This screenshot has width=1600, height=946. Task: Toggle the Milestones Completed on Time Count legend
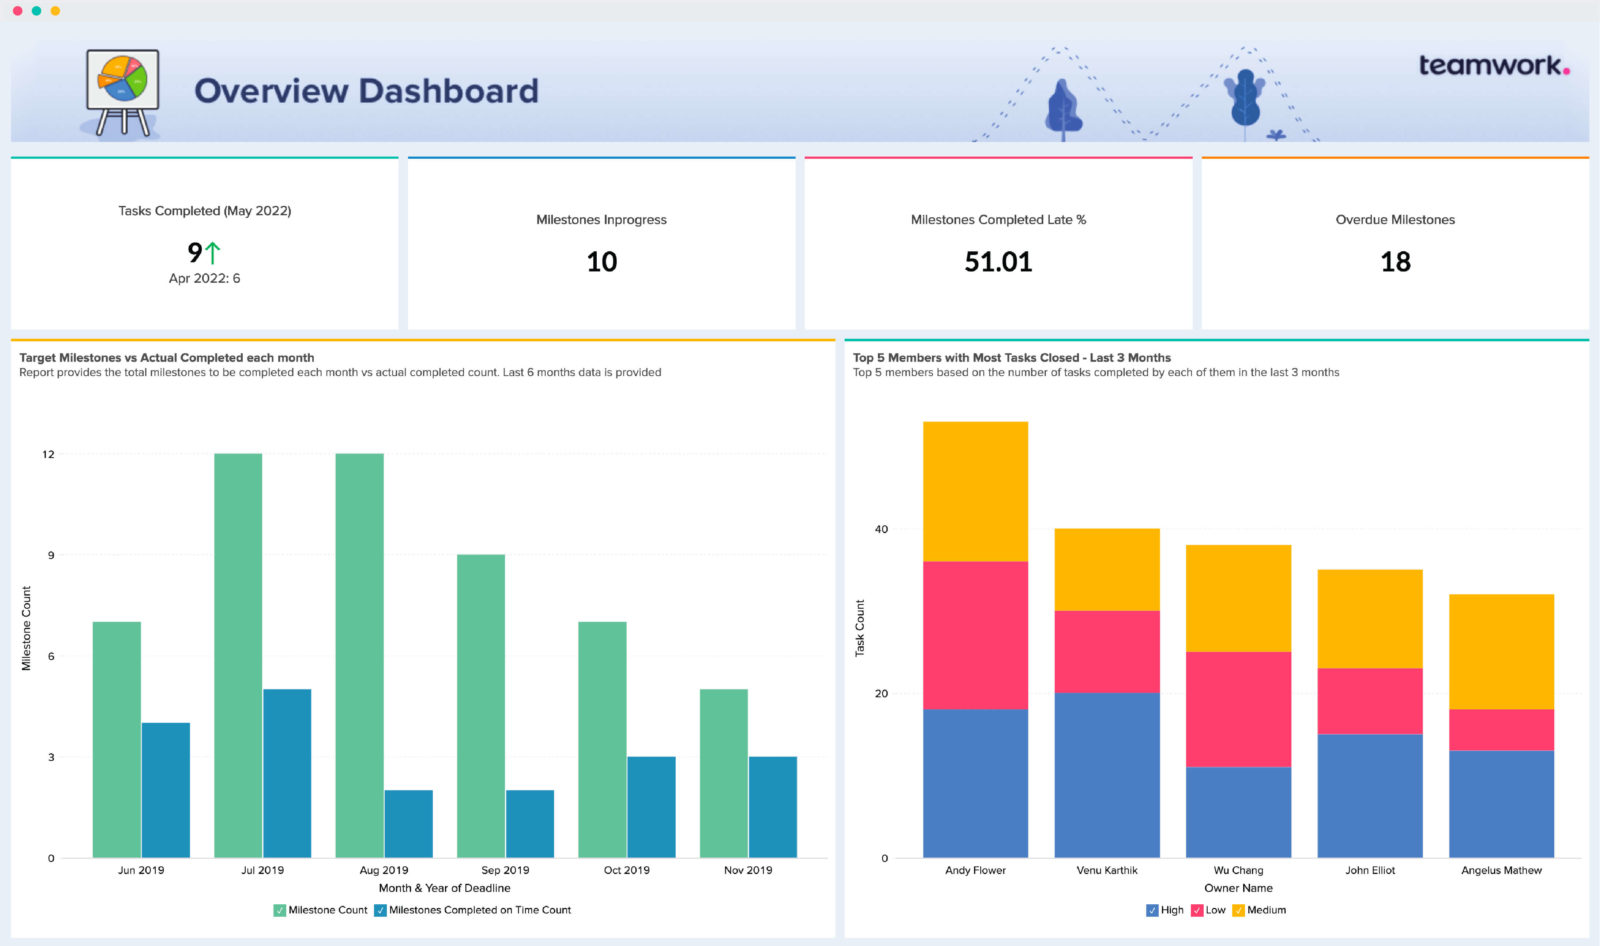(380, 910)
